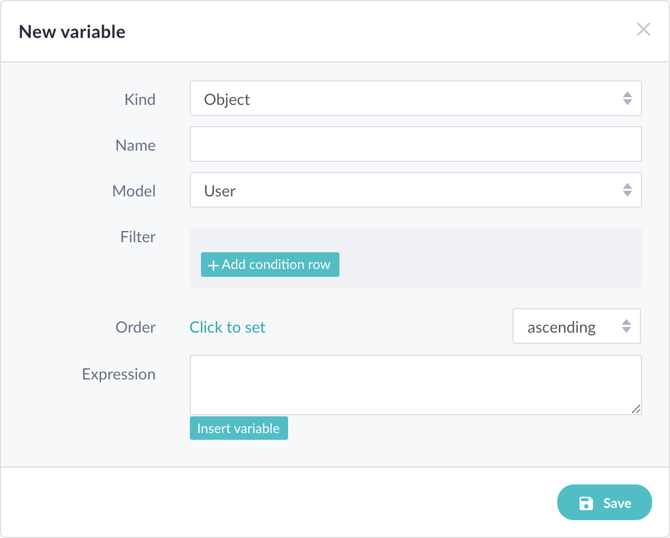670x538 pixels.
Task: Click the 'Click to set' order link
Action: point(227,327)
